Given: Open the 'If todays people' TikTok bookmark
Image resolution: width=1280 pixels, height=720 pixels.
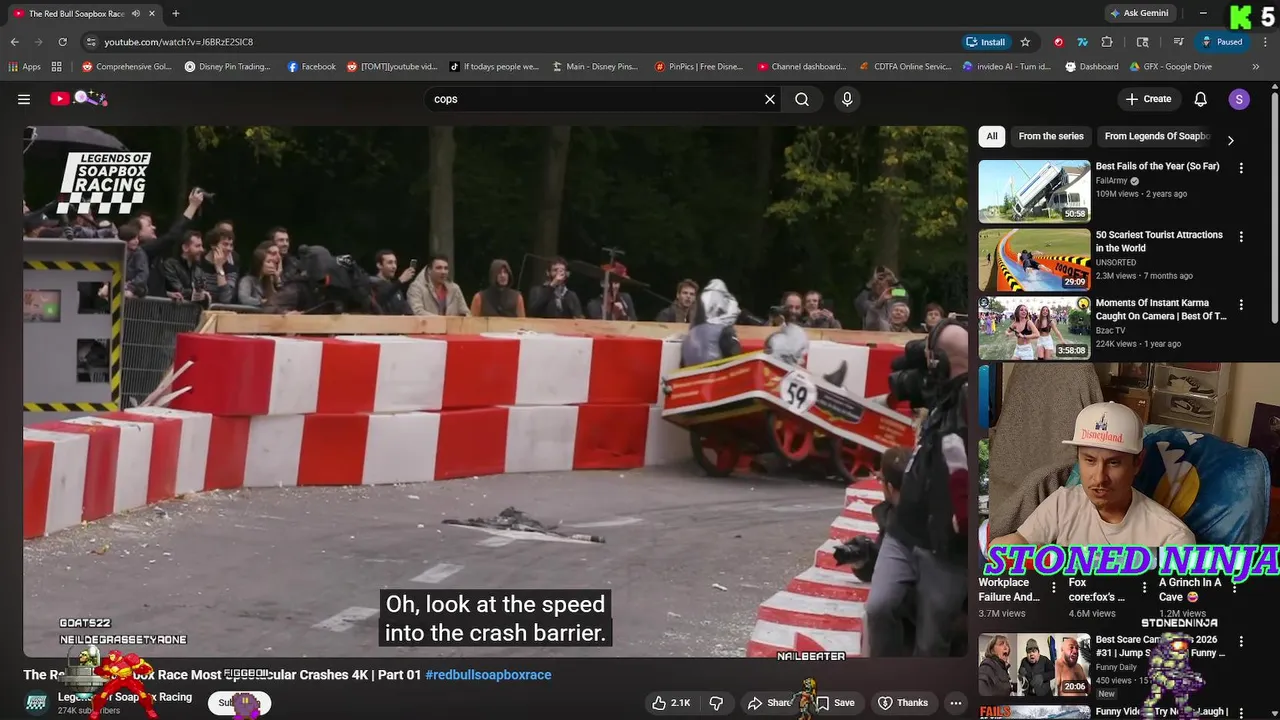Looking at the screenshot, I should pyautogui.click(x=494, y=67).
